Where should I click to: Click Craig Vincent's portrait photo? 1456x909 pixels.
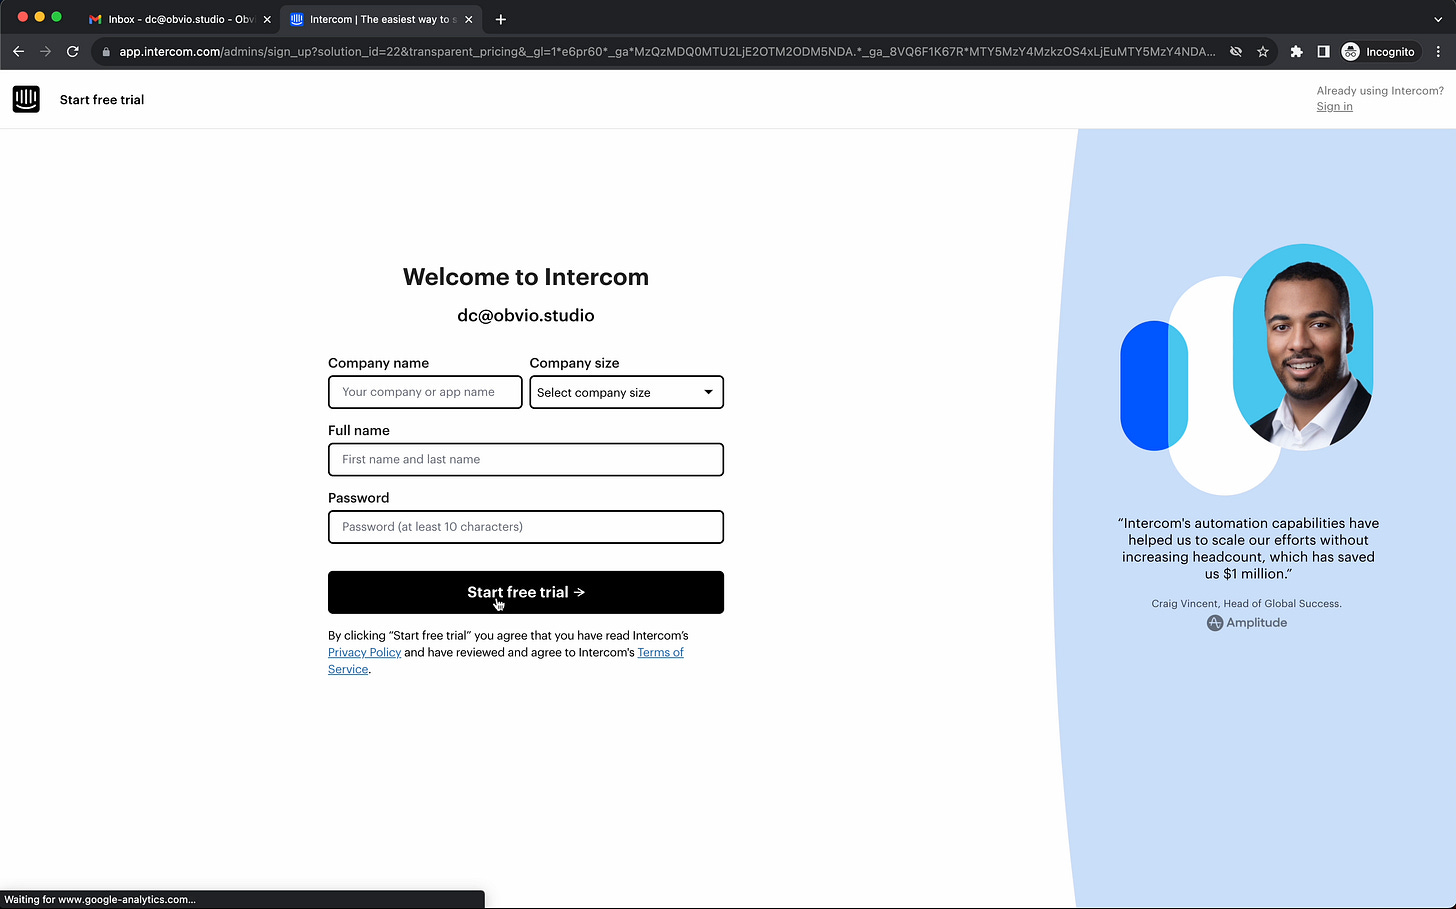(x=1303, y=346)
